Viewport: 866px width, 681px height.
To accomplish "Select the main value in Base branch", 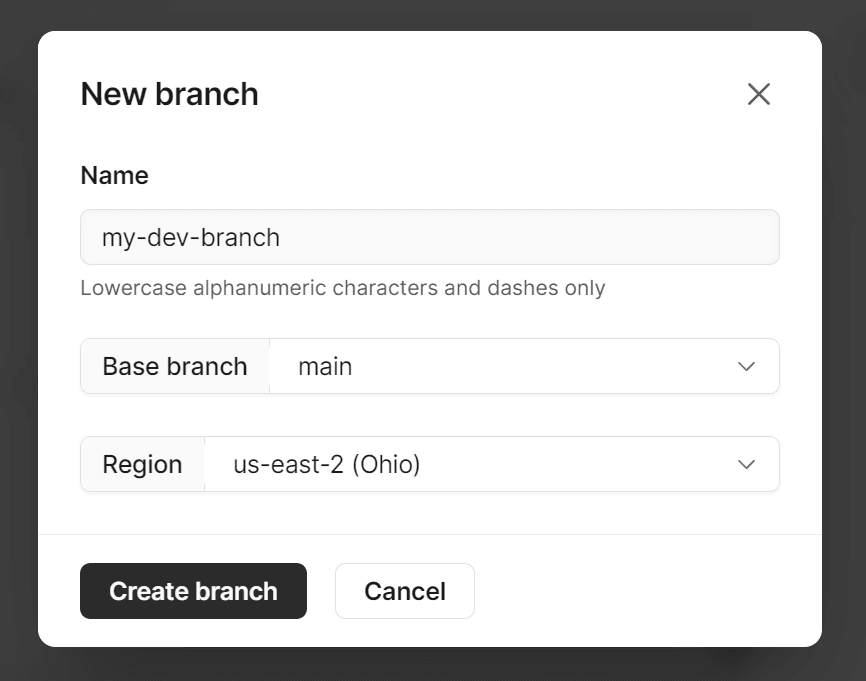I will (324, 366).
